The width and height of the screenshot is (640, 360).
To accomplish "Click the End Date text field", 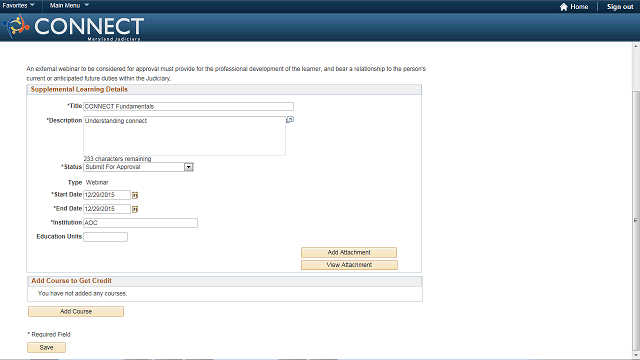I will click(x=107, y=209).
